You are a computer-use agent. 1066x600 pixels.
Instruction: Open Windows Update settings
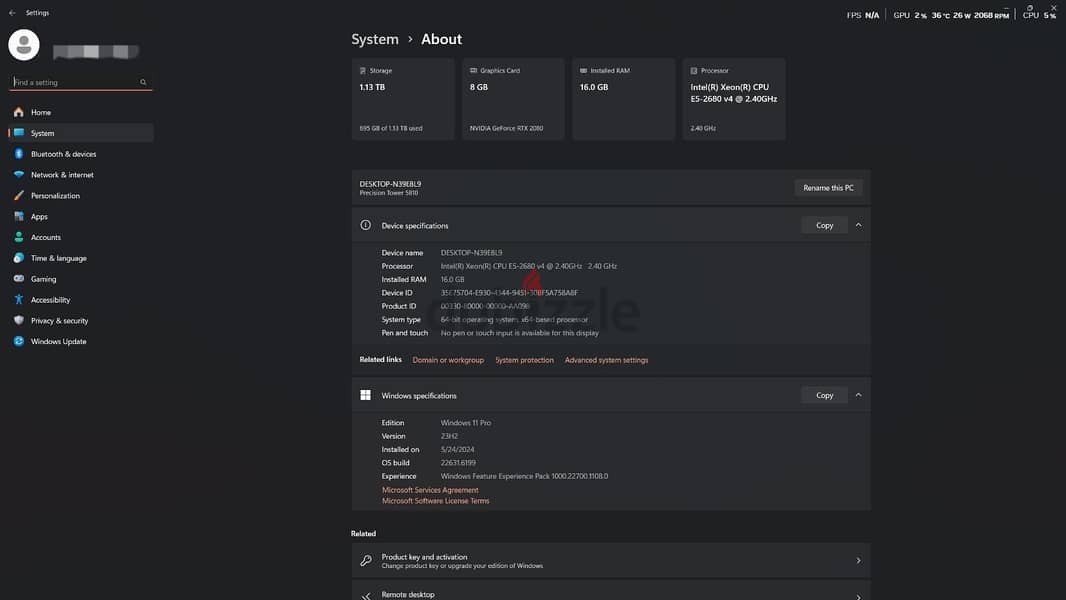tap(81, 342)
